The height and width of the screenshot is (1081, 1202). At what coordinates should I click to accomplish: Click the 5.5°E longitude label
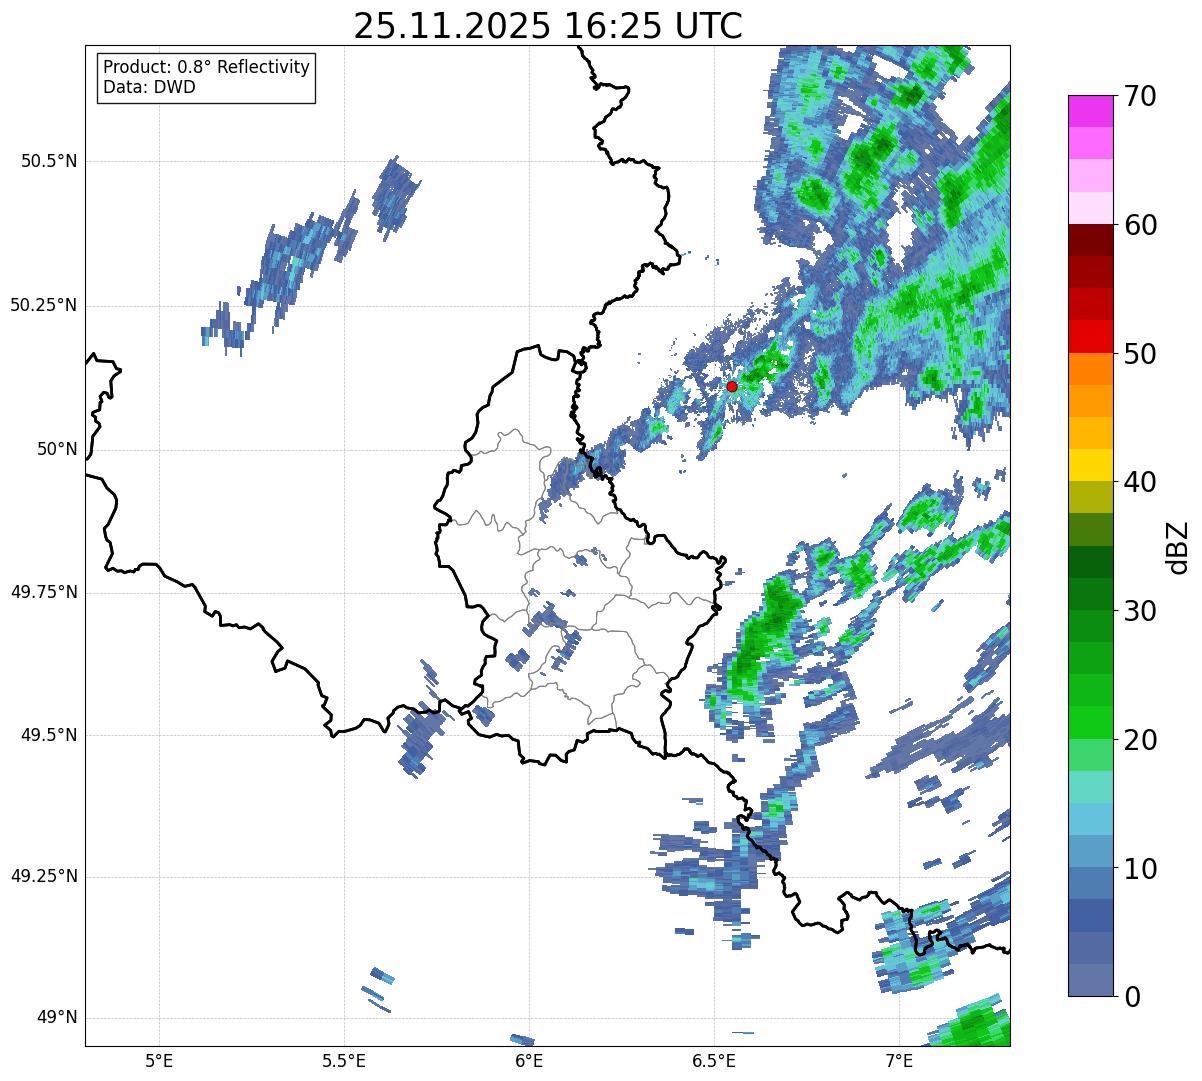(x=344, y=1060)
